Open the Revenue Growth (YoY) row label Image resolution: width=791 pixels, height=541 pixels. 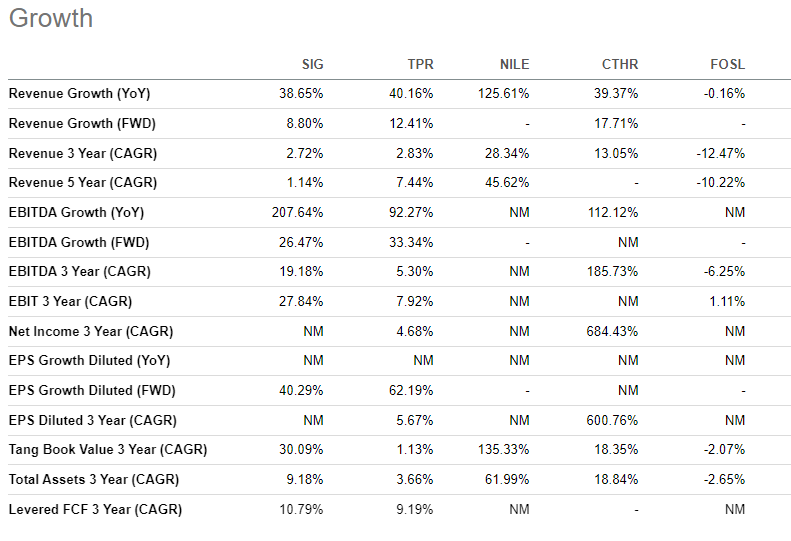click(79, 94)
